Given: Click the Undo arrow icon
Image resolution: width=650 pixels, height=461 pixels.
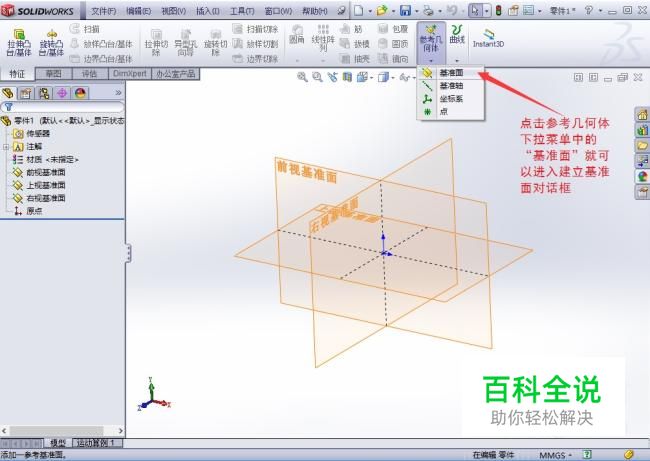Looking at the screenshot, I should tap(452, 11).
